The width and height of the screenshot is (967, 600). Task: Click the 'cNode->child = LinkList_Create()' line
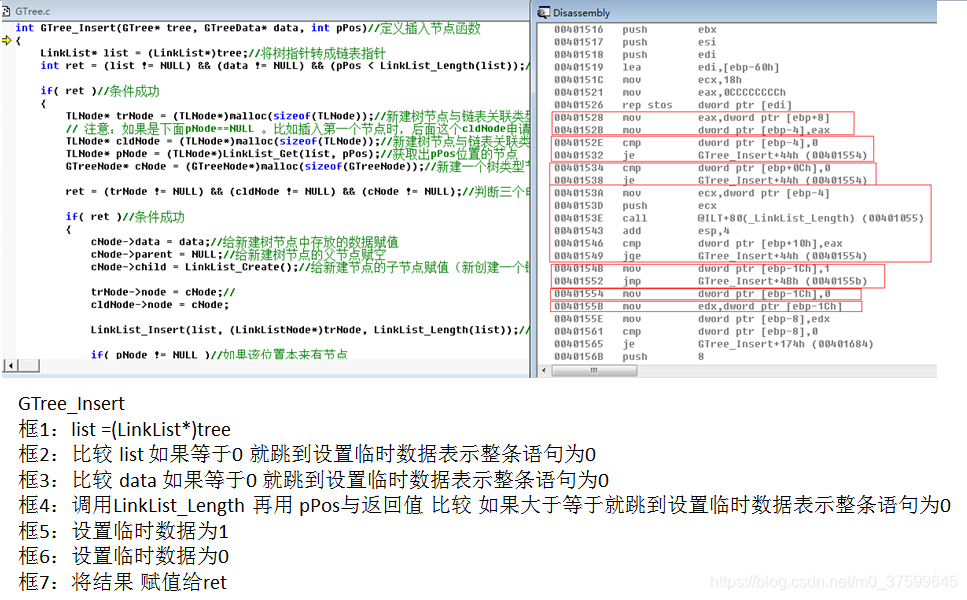310,267
